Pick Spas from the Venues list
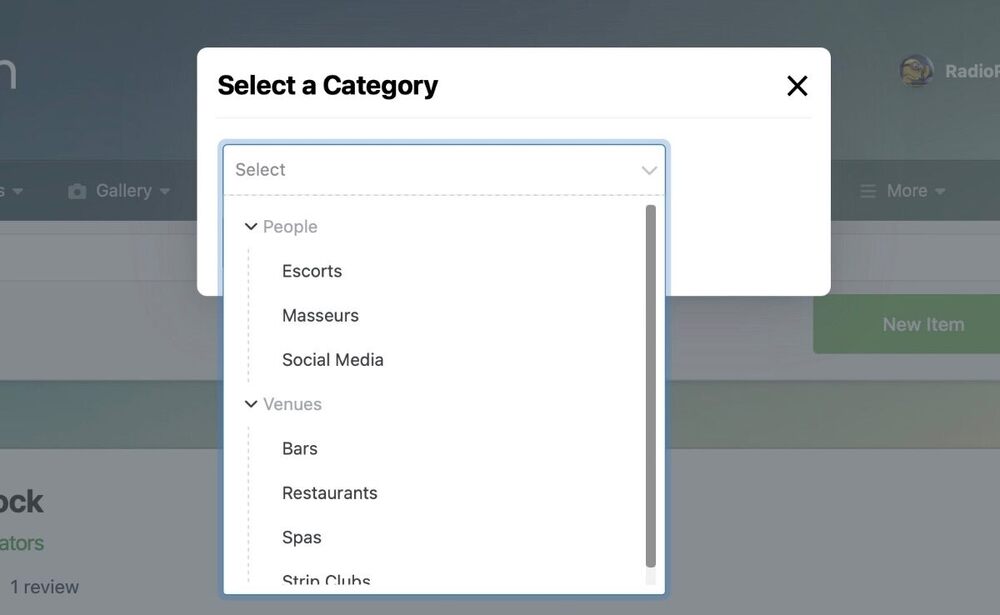Viewport: 1000px width, 615px height. click(302, 537)
